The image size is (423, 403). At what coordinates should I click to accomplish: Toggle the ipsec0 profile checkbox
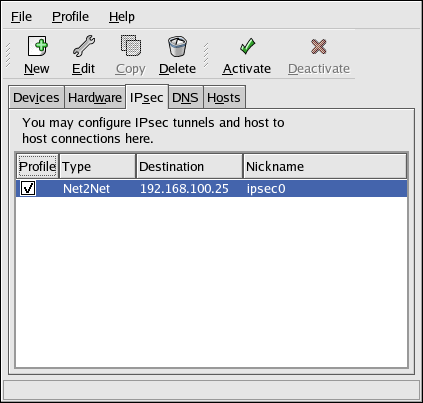click(28, 188)
